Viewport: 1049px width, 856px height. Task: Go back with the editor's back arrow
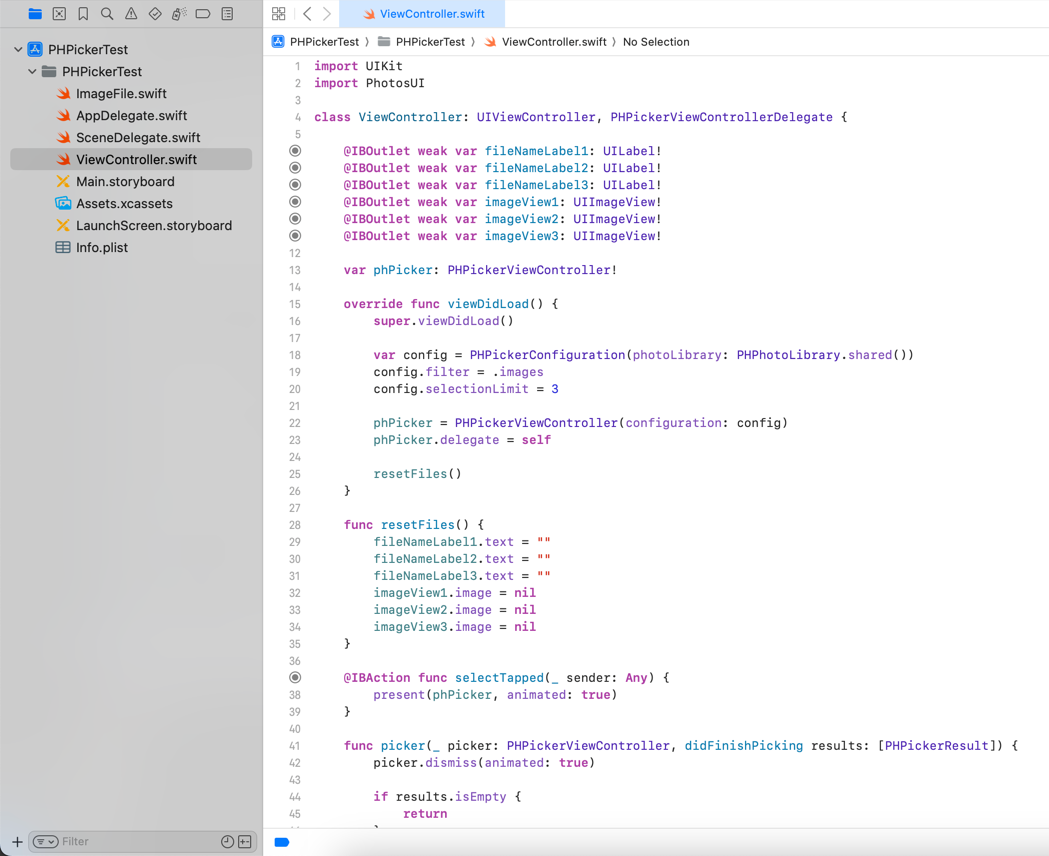[x=307, y=14]
